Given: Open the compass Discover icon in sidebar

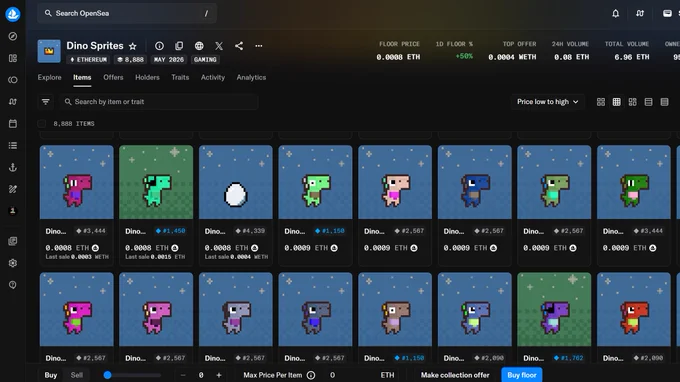Looking at the screenshot, I should tap(13, 36).
